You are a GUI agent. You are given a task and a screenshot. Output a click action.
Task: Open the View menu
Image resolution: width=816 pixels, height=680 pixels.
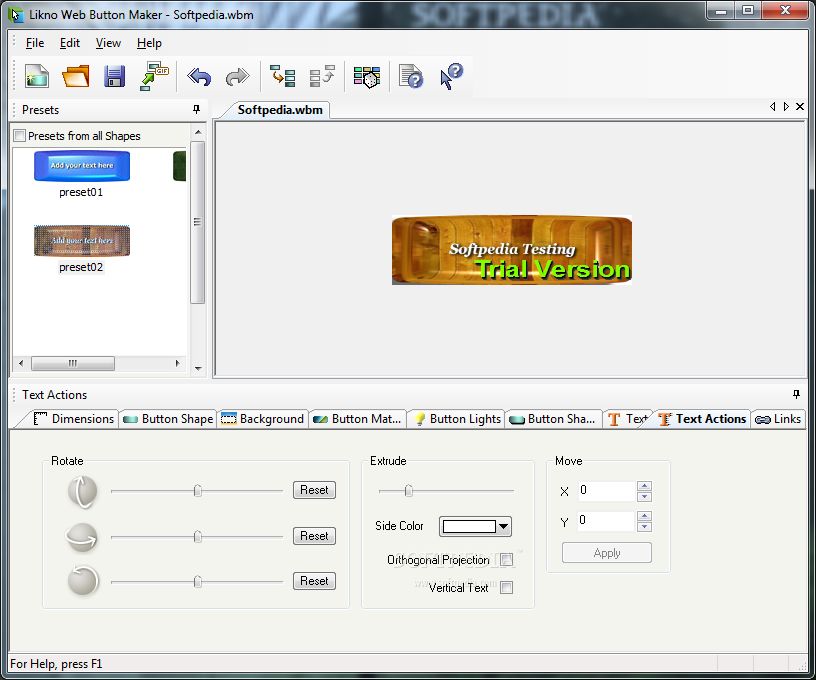coord(108,43)
